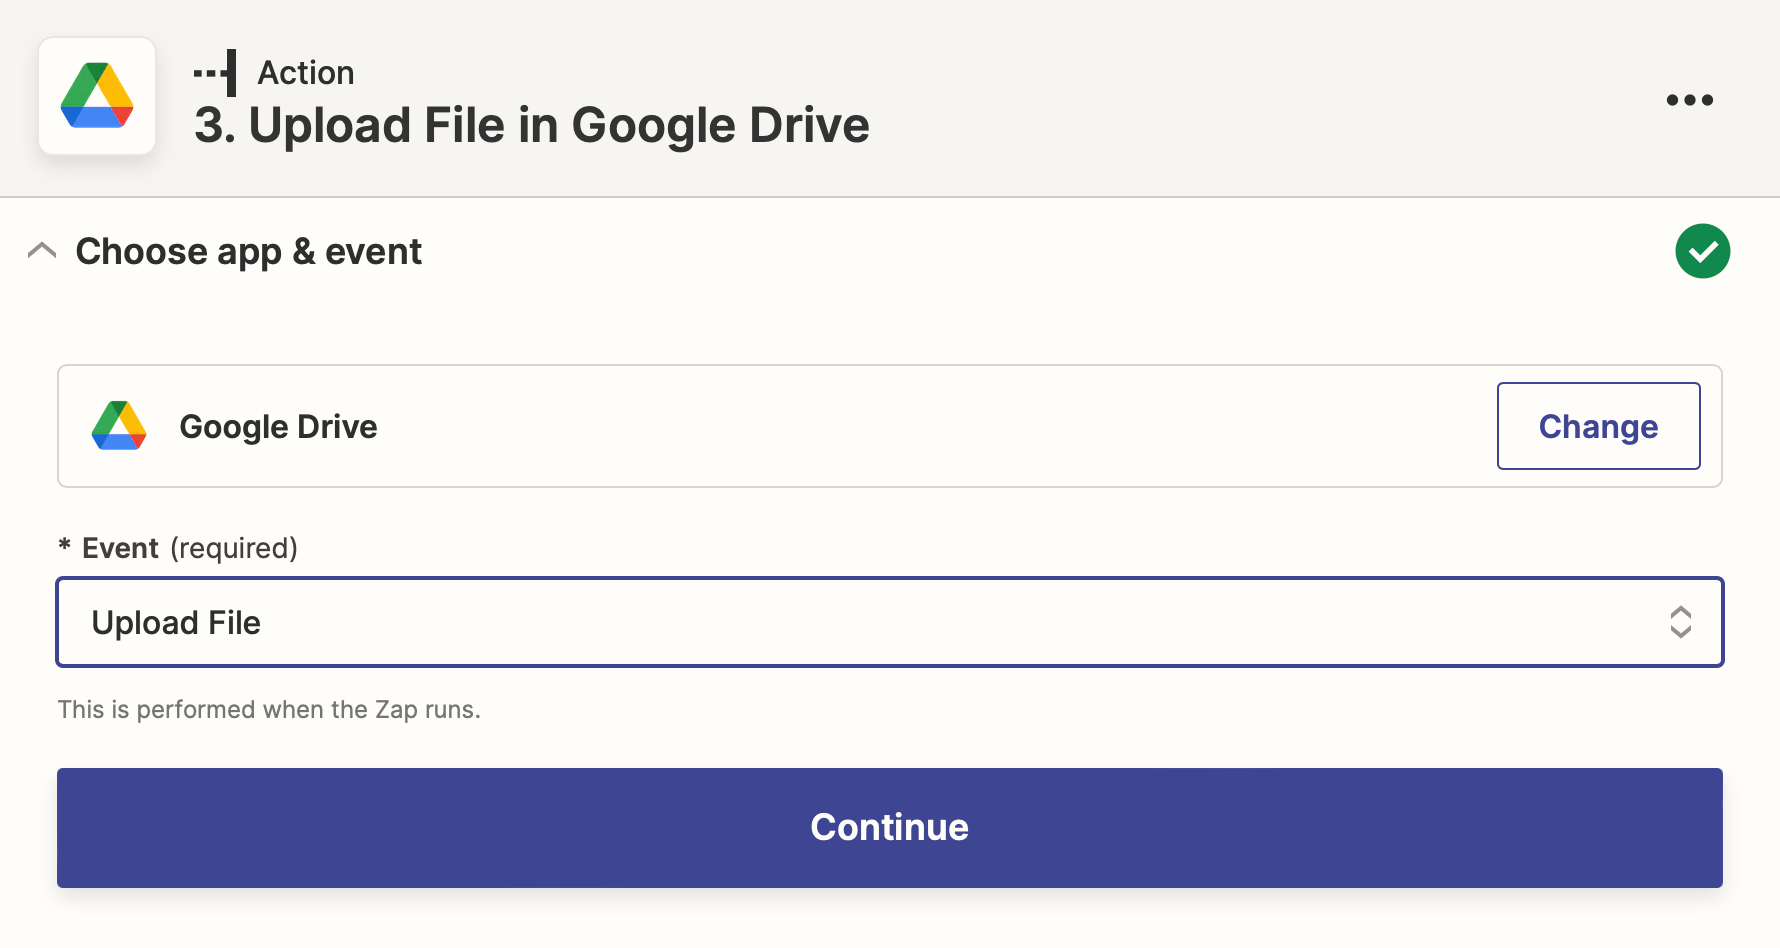Image resolution: width=1780 pixels, height=948 pixels.
Task: Click the selected app row container
Action: (x=890, y=426)
